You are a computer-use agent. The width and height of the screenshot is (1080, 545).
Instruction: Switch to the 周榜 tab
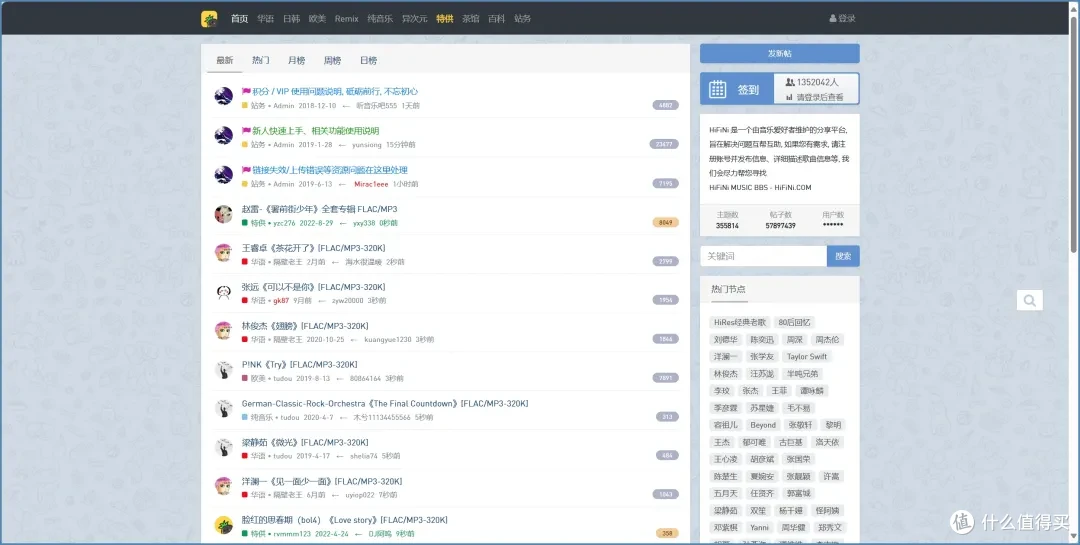[x=332, y=61]
